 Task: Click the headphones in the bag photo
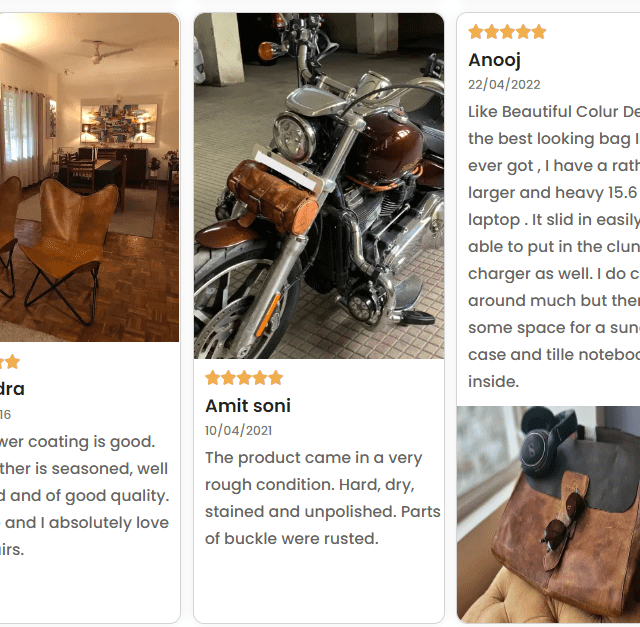pos(549,442)
